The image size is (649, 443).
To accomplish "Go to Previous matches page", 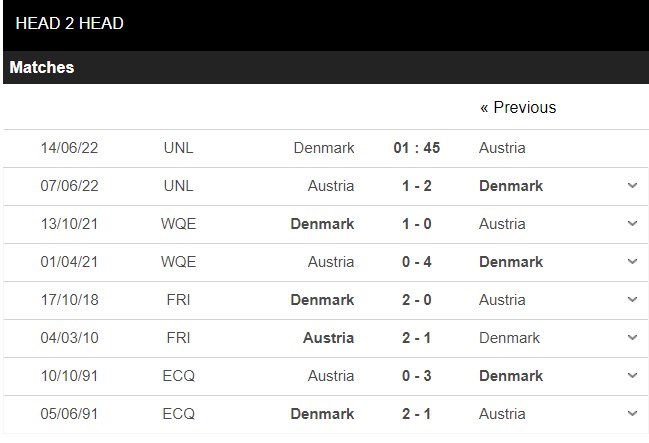I will click(x=518, y=107).
